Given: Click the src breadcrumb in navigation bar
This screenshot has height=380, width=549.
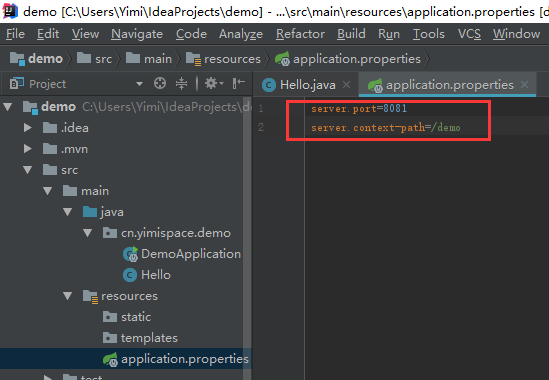Looking at the screenshot, I should point(94,59).
